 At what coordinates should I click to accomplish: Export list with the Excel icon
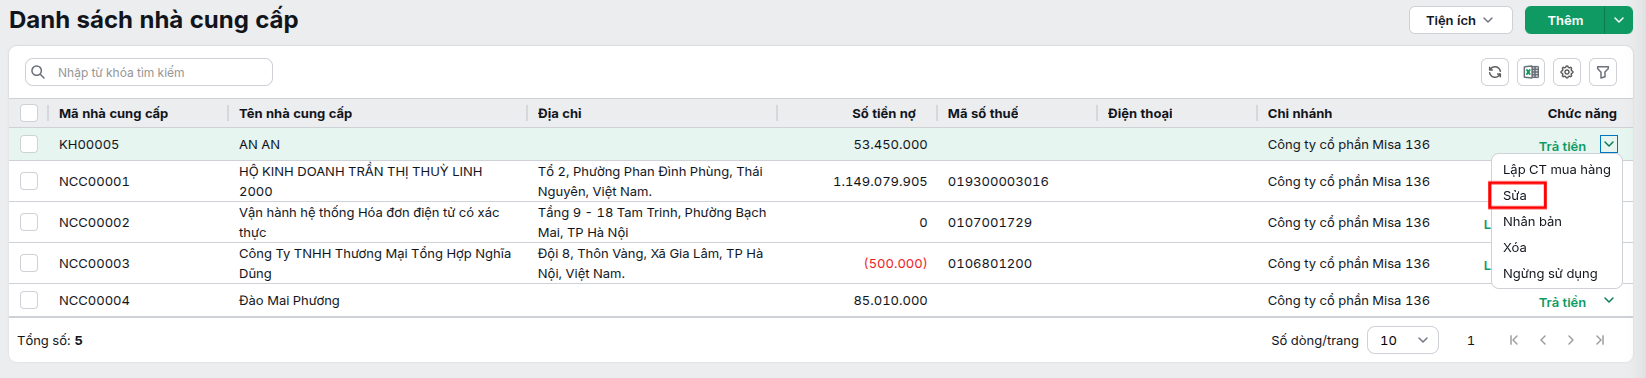(1531, 72)
